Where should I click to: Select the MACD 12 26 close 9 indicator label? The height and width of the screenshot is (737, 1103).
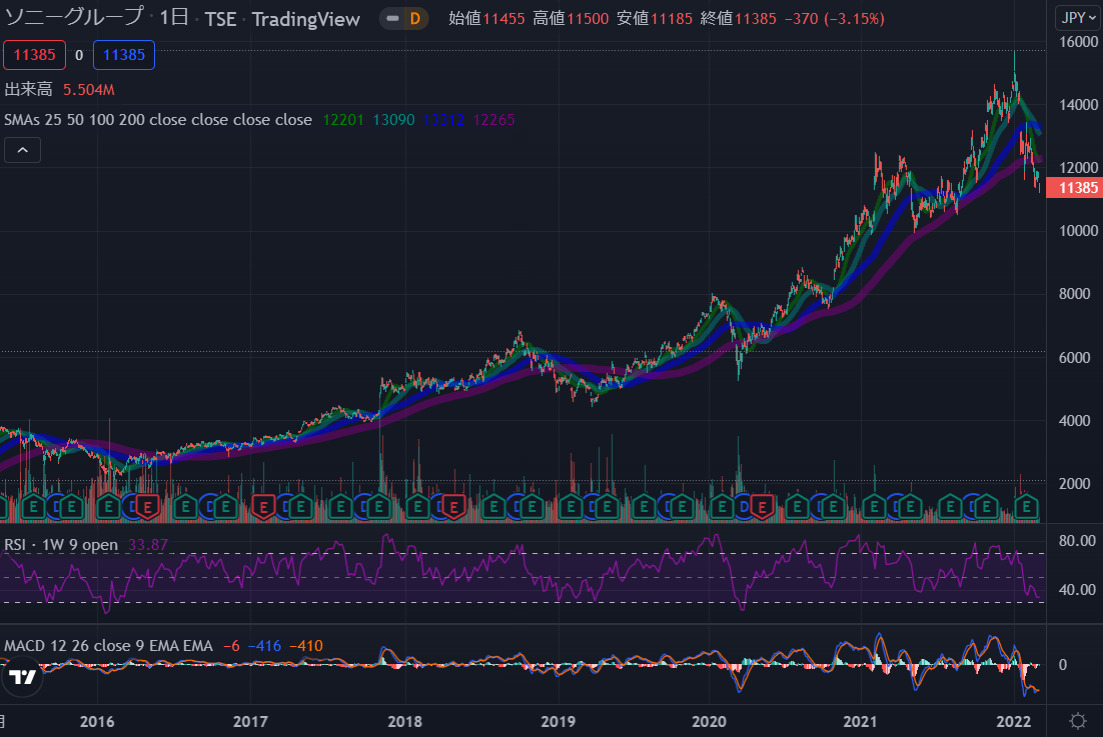point(108,646)
